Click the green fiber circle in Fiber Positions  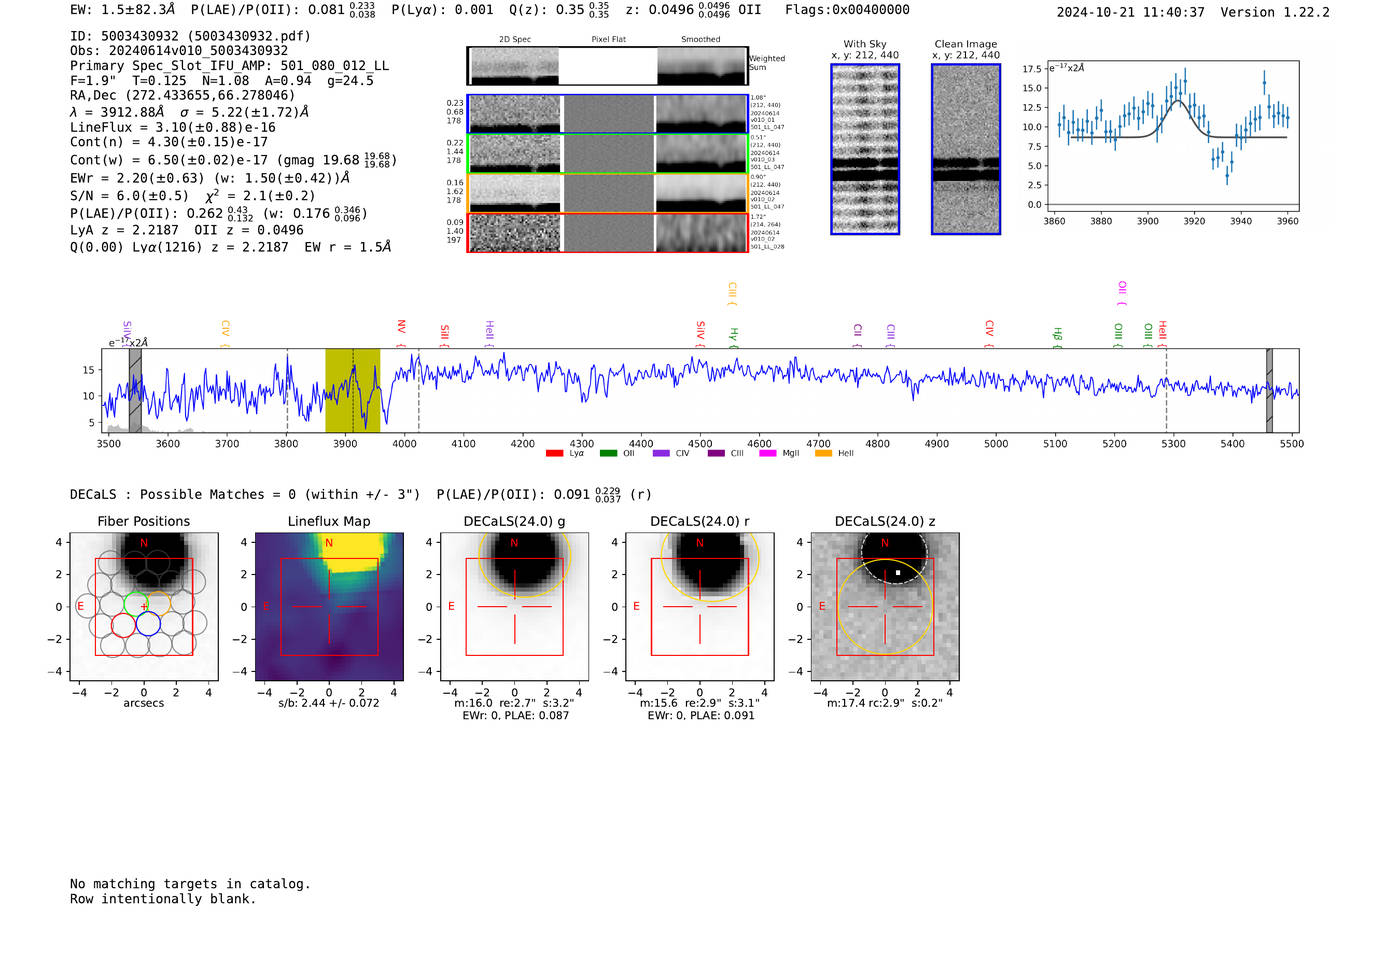point(136,603)
